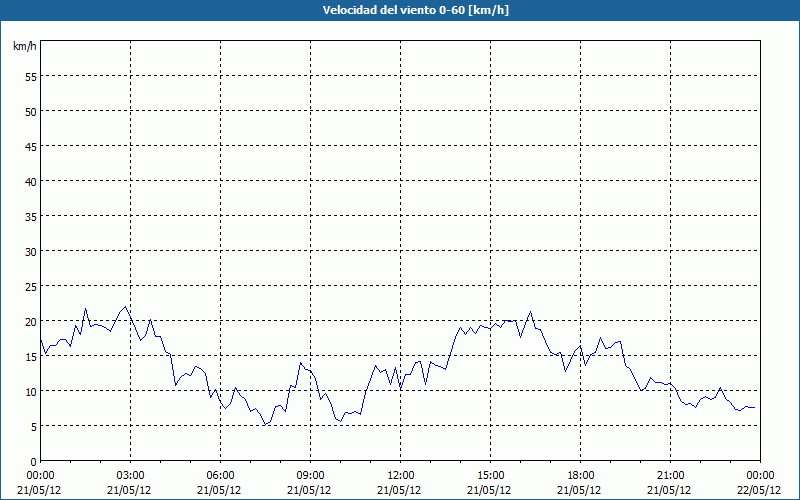Click the 12:00 time label on the x-axis
The width and height of the screenshot is (800, 500).
(401, 476)
